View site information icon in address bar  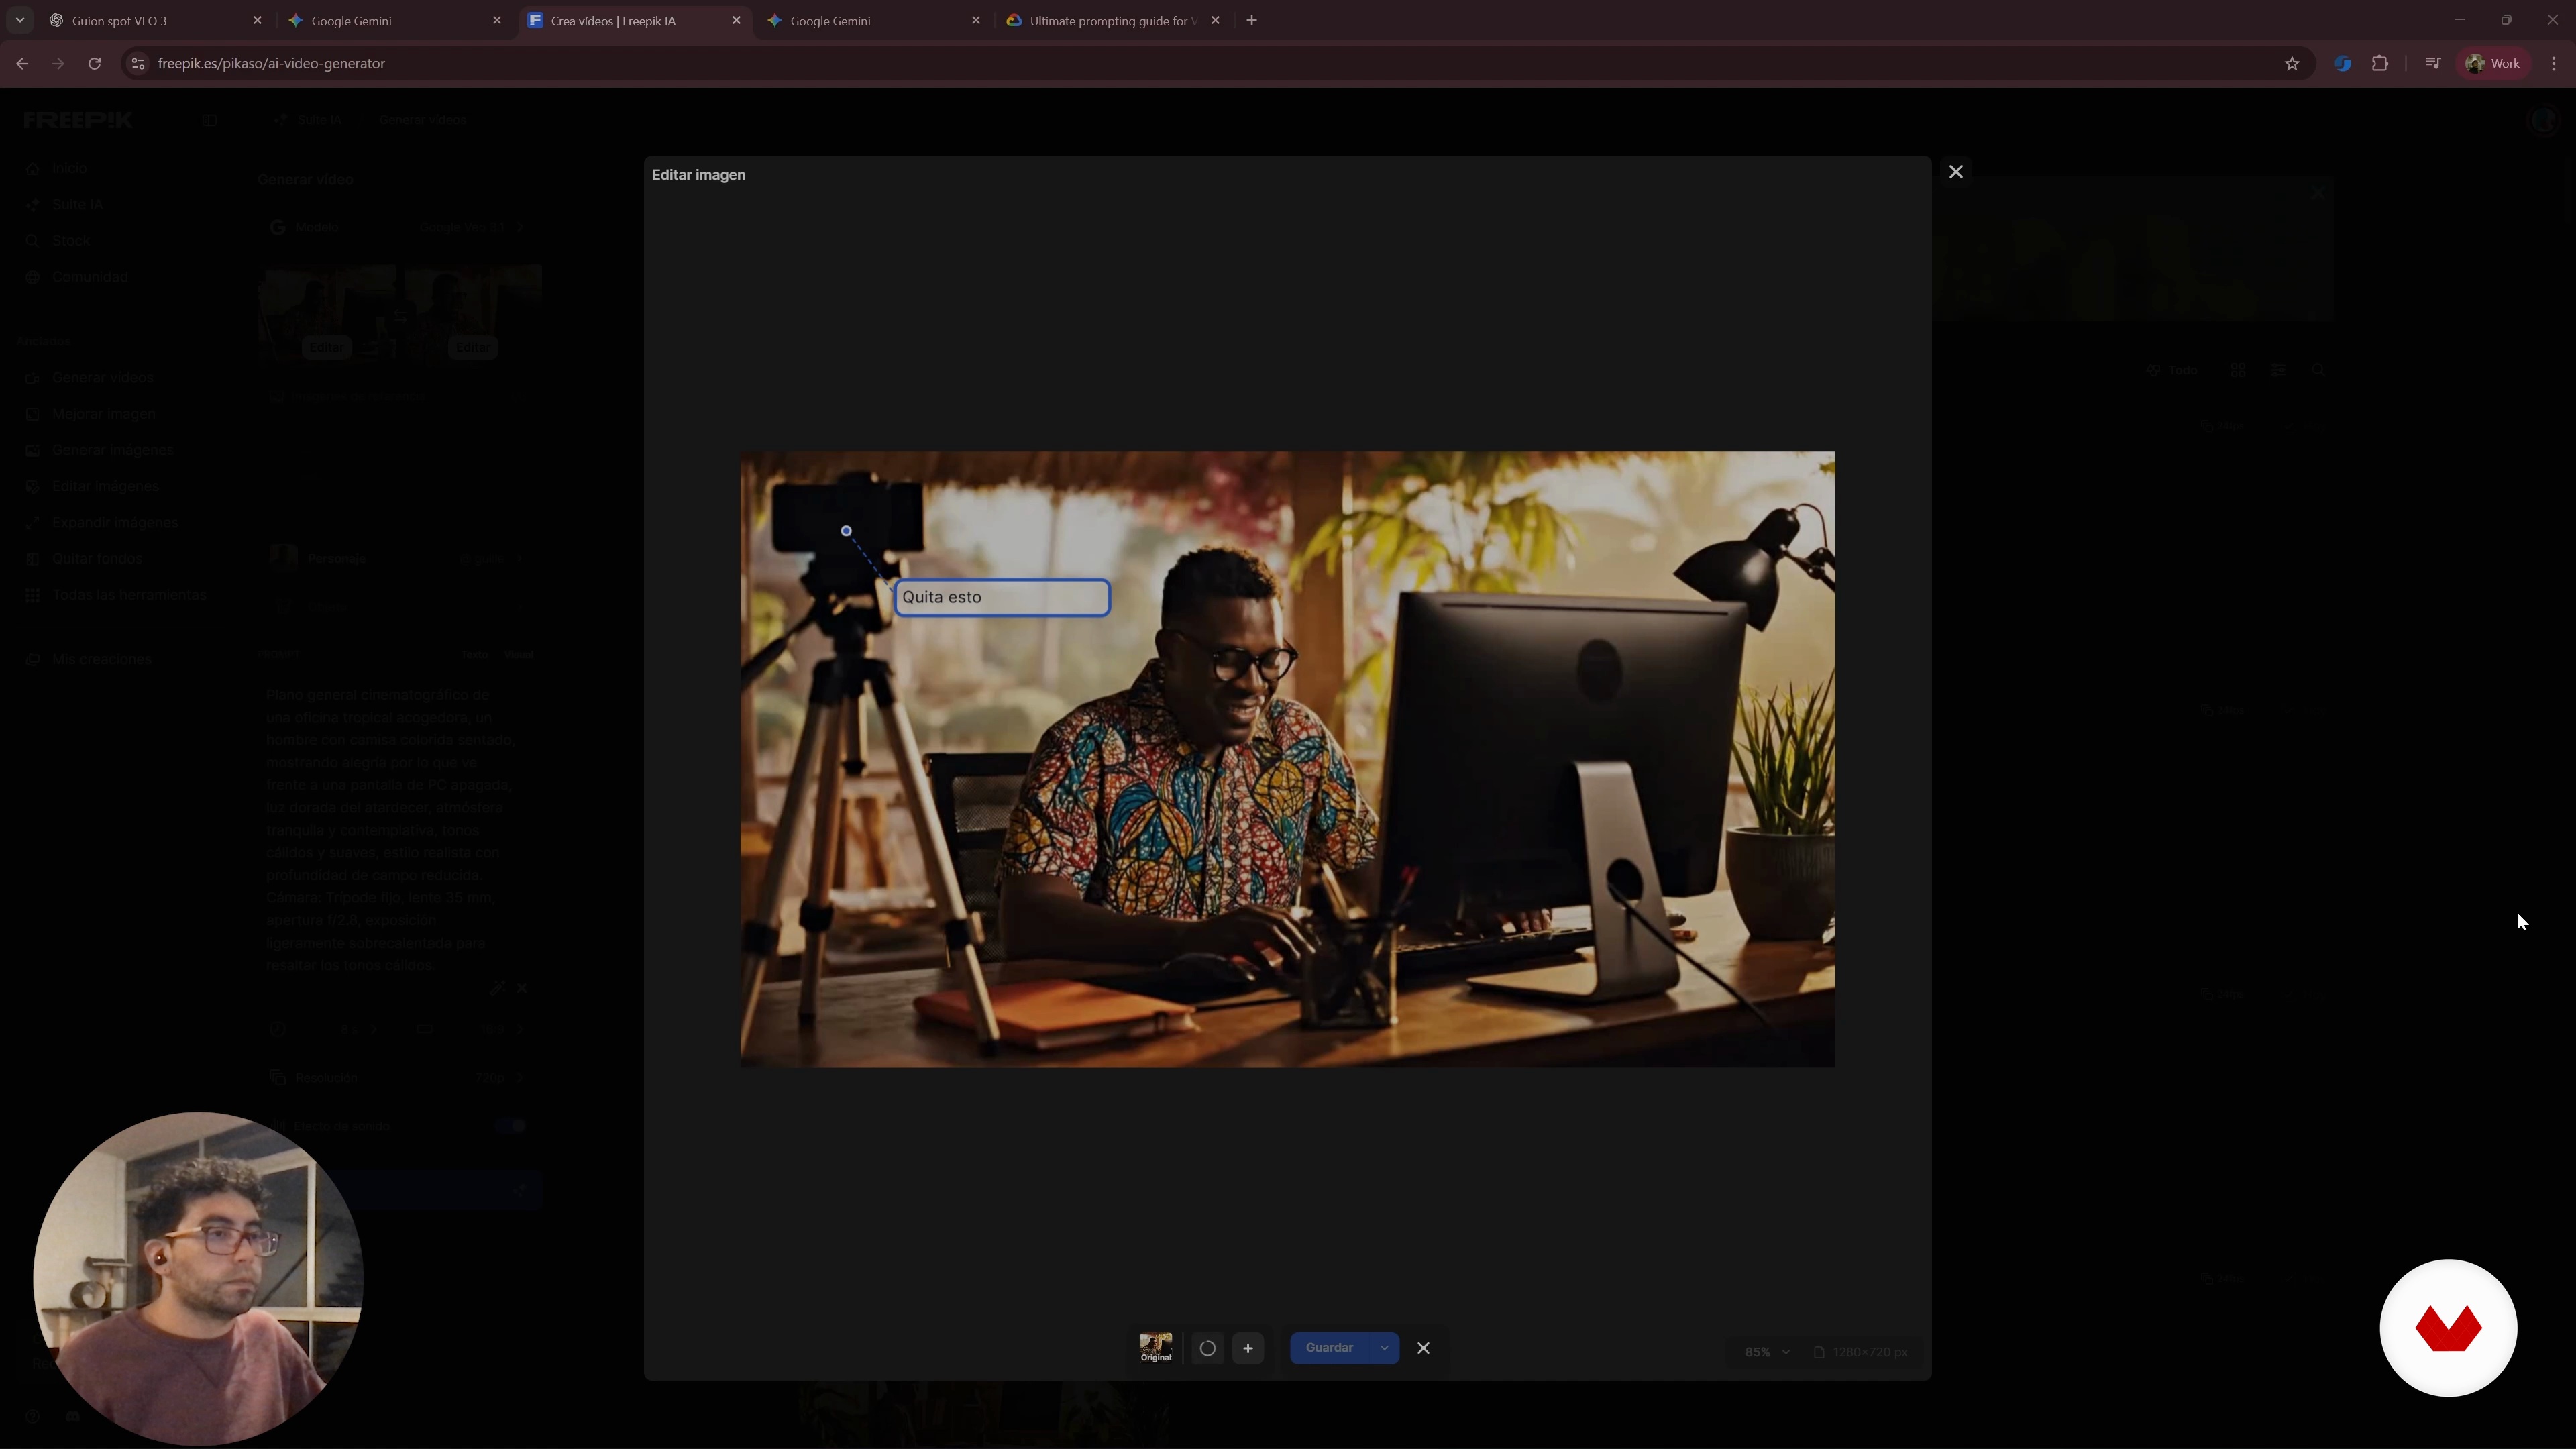[x=139, y=64]
